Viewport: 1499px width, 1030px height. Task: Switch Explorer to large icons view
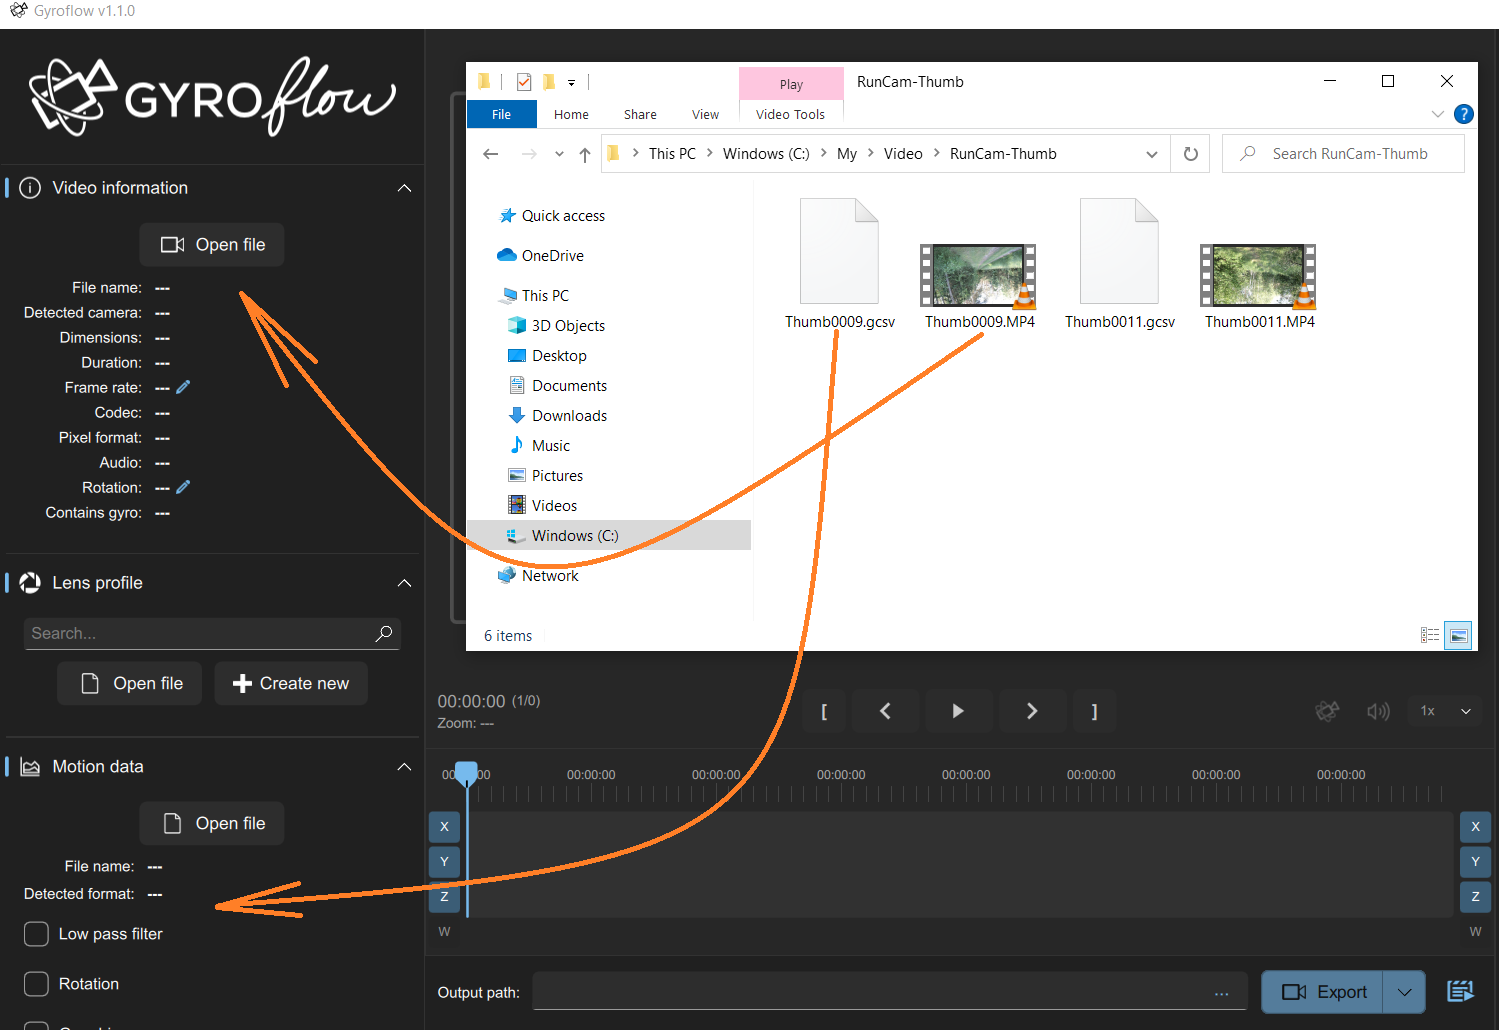point(1459,635)
